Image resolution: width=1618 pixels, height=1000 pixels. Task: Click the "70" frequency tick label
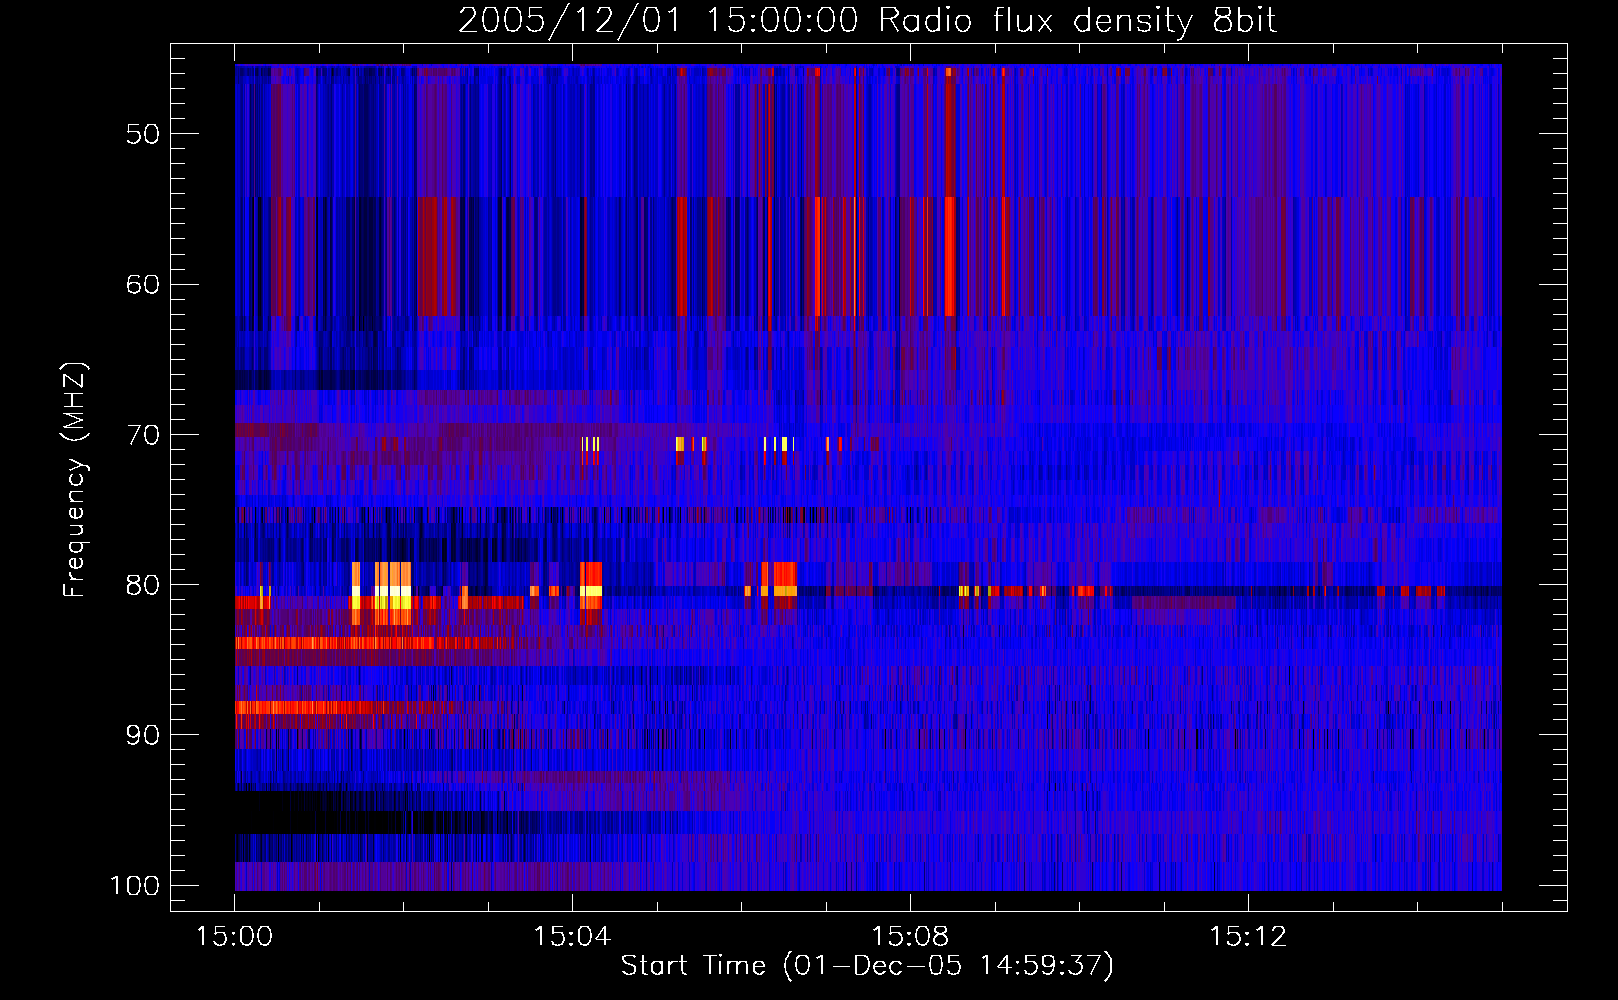(143, 435)
